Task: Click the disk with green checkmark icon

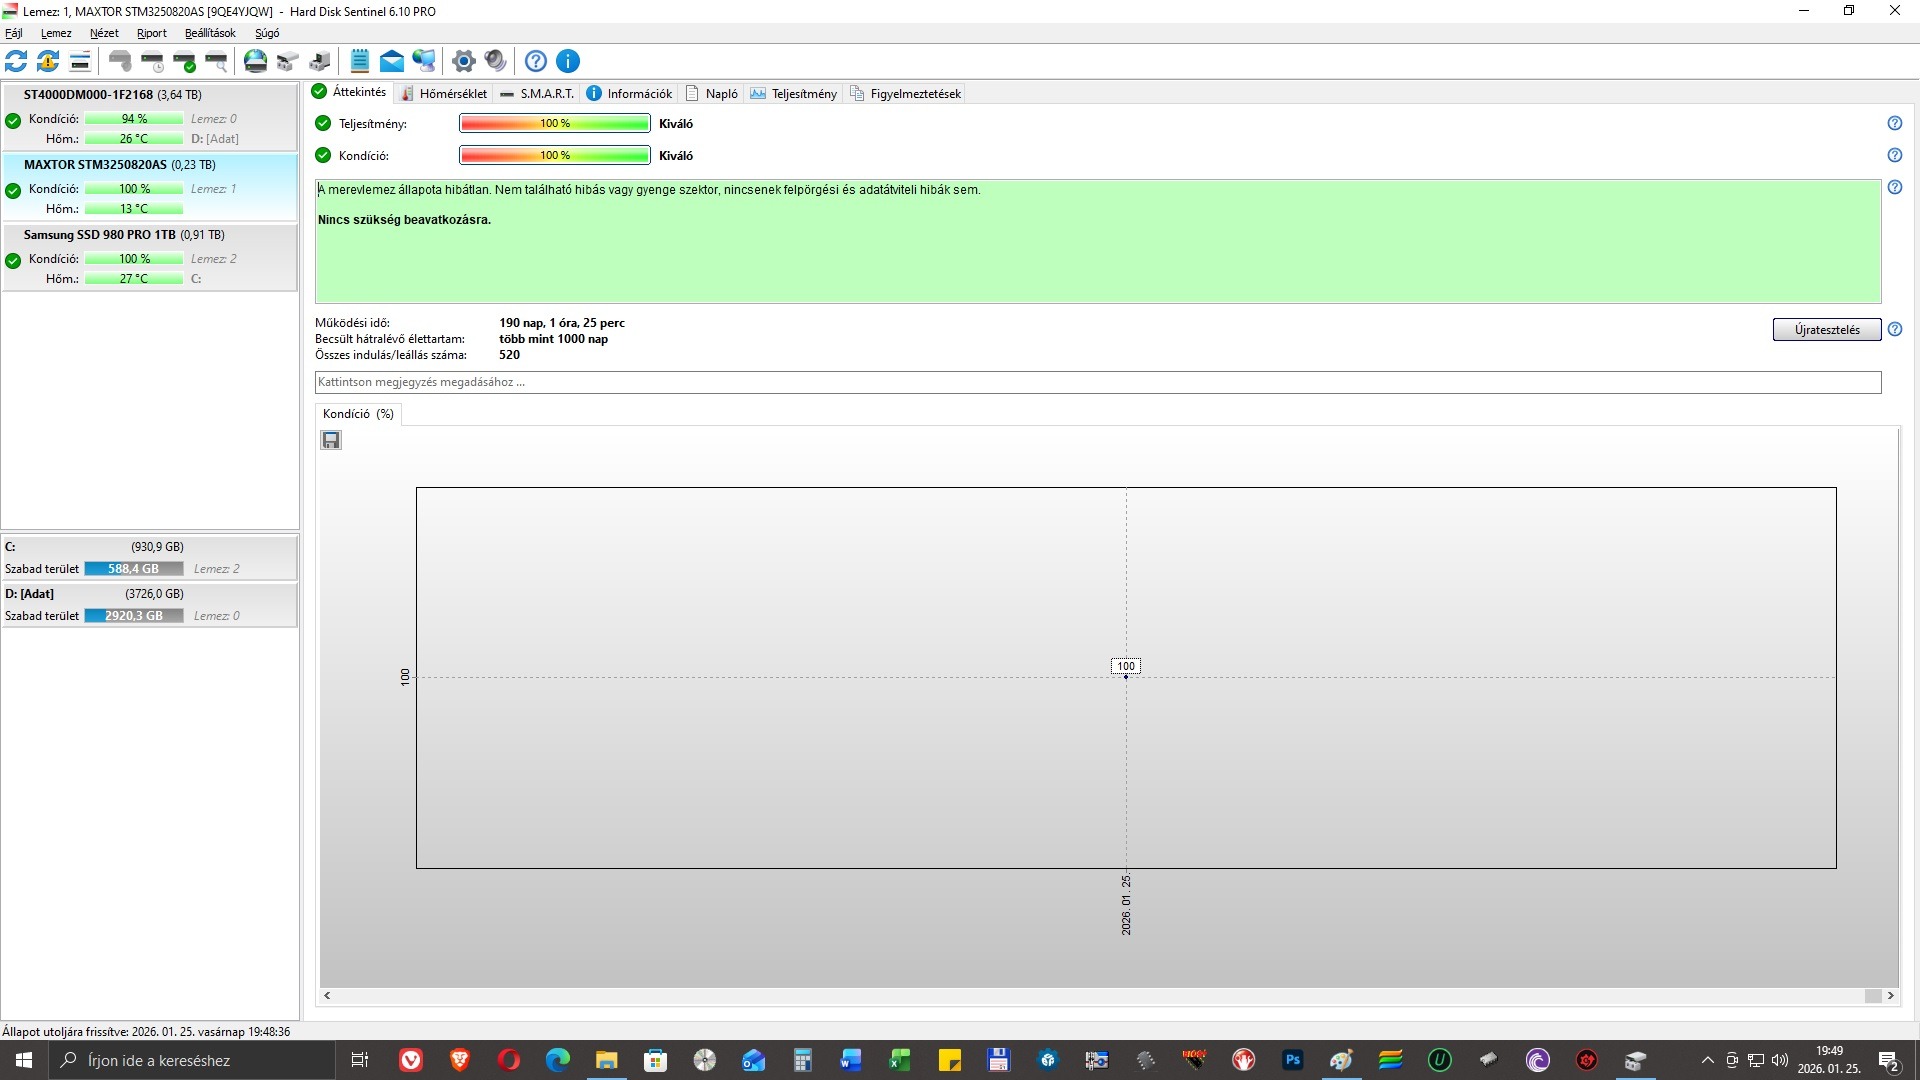Action: (x=185, y=61)
